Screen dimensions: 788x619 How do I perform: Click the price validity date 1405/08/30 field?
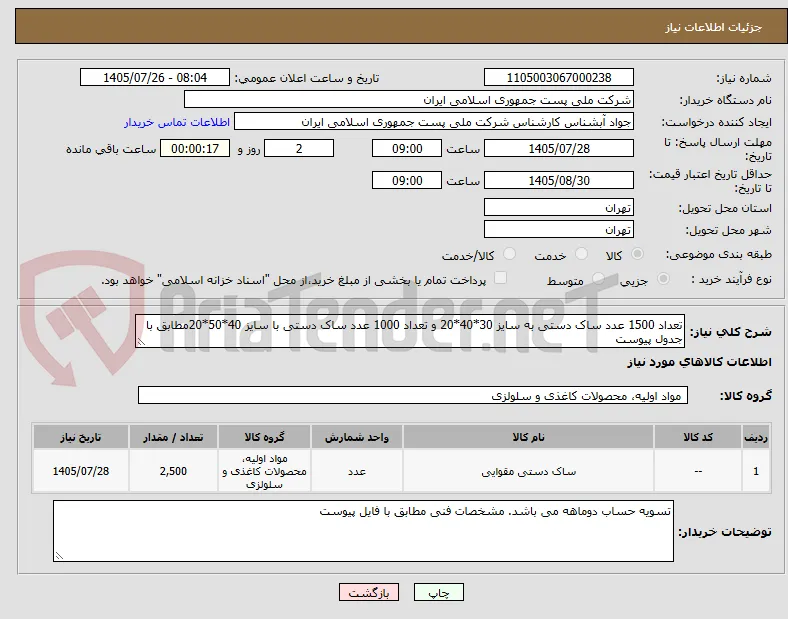(x=559, y=180)
